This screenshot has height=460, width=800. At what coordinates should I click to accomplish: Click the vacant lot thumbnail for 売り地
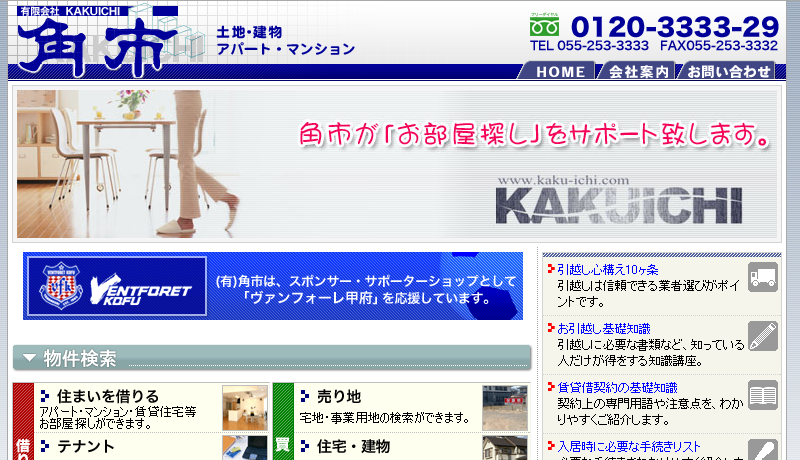click(x=505, y=408)
